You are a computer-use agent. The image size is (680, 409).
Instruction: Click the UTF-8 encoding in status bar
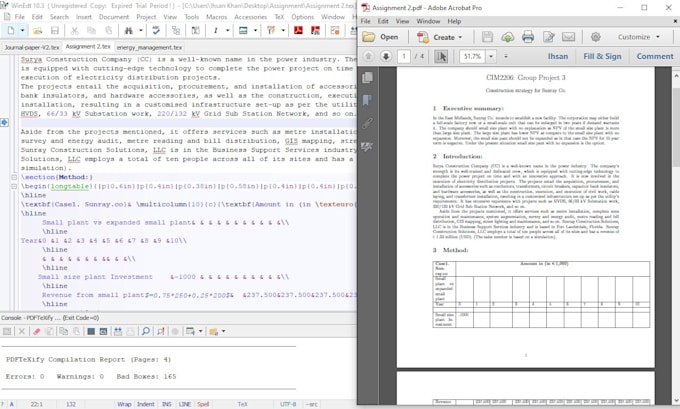pyautogui.click(x=288, y=404)
